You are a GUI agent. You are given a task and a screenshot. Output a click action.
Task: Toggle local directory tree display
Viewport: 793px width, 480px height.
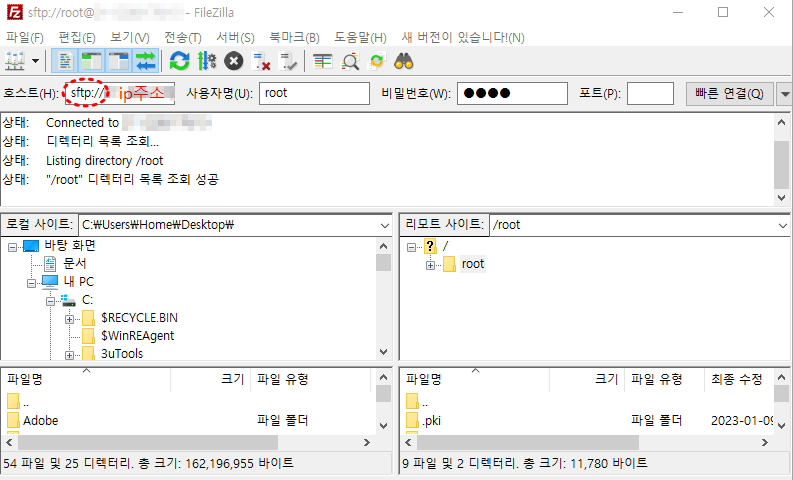tap(92, 62)
